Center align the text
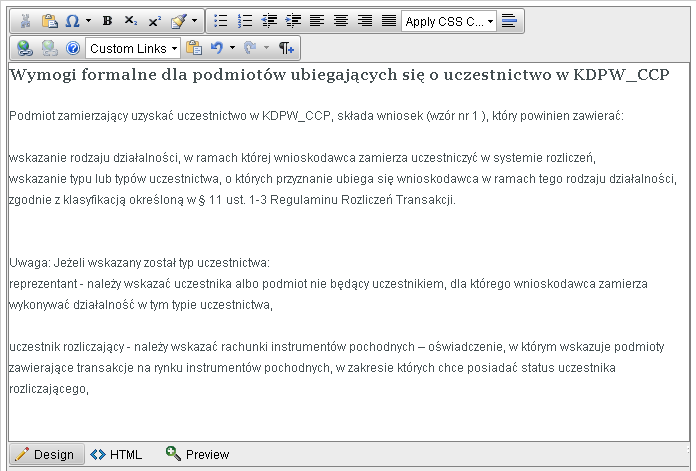This screenshot has width=696, height=471. click(x=341, y=21)
